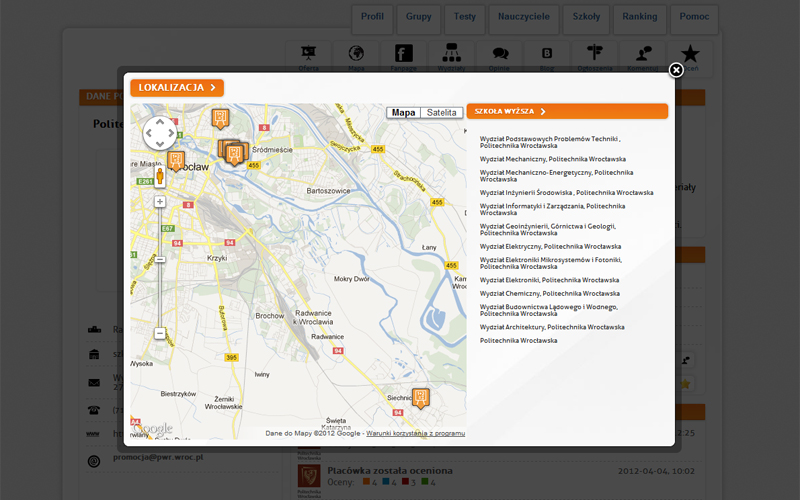Click the map pan control wheel
This screenshot has height=500, width=800.
point(160,133)
